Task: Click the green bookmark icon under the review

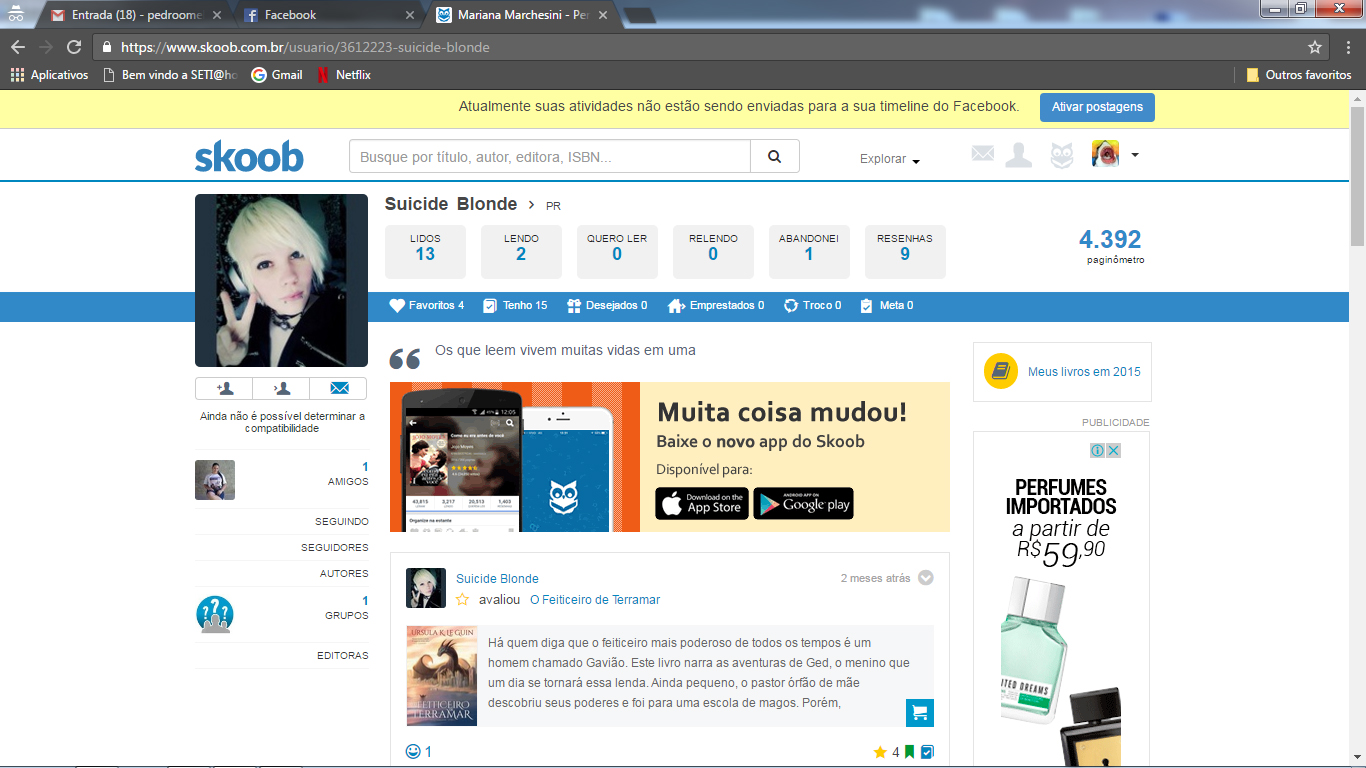Action: pos(910,752)
